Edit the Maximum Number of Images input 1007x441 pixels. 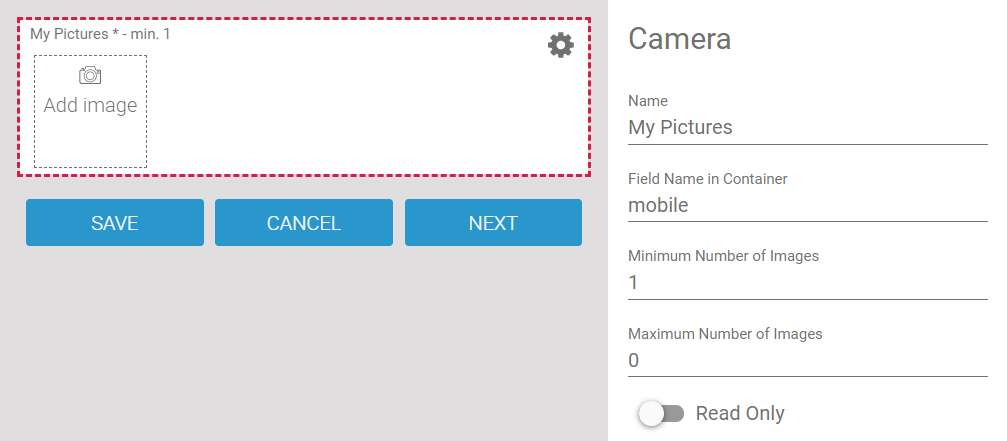coord(807,360)
